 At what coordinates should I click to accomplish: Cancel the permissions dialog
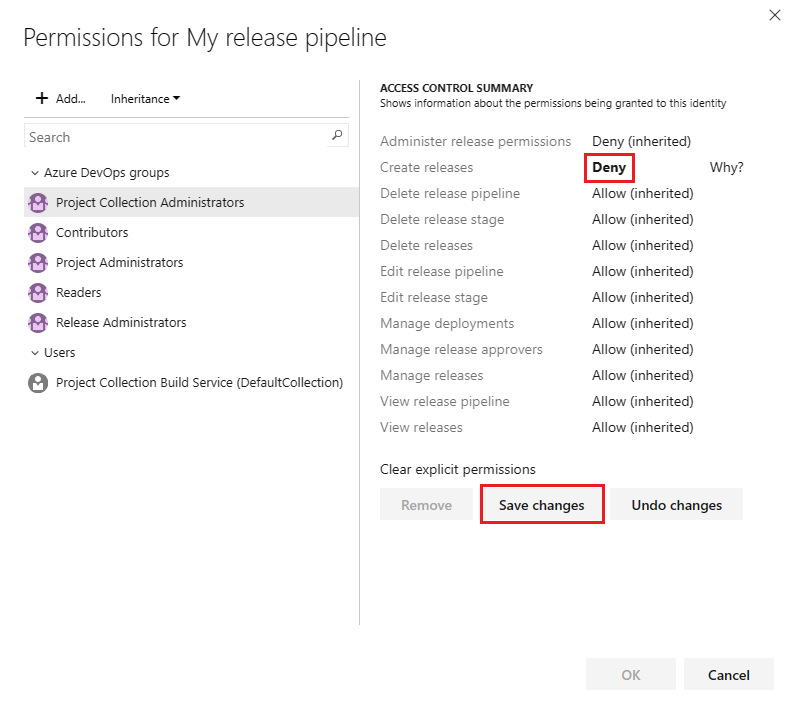coord(728,675)
